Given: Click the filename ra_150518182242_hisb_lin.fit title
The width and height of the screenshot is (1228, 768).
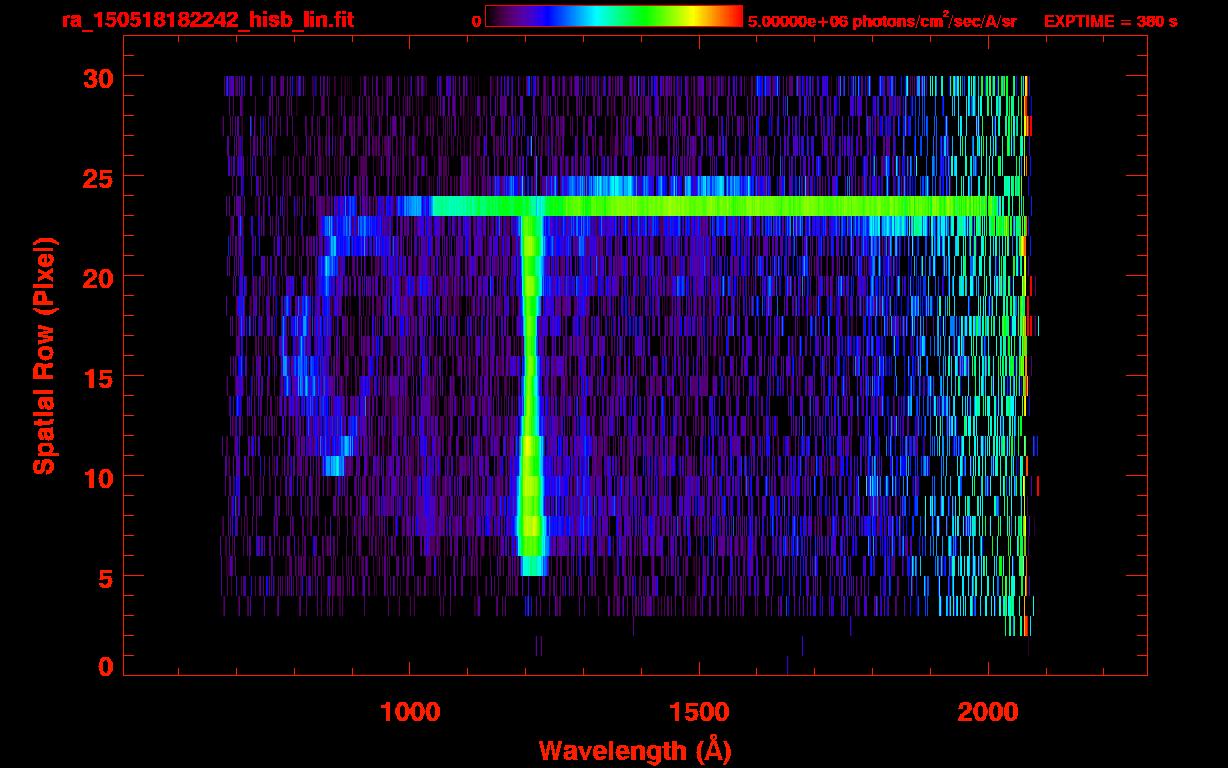Looking at the screenshot, I should (206, 20).
